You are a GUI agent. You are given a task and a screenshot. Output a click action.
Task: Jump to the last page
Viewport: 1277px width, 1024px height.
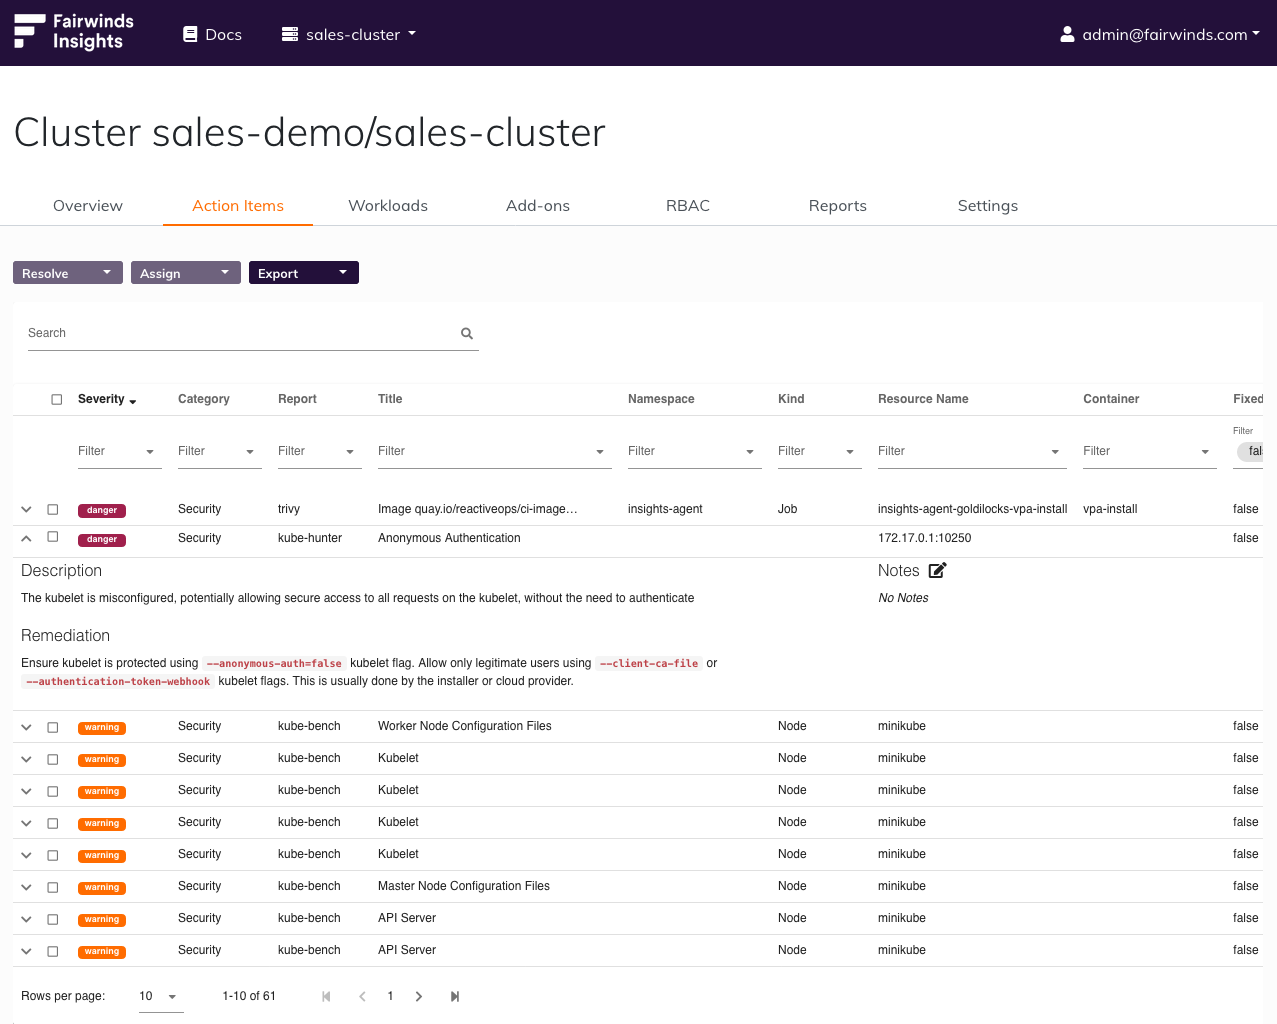point(455,996)
